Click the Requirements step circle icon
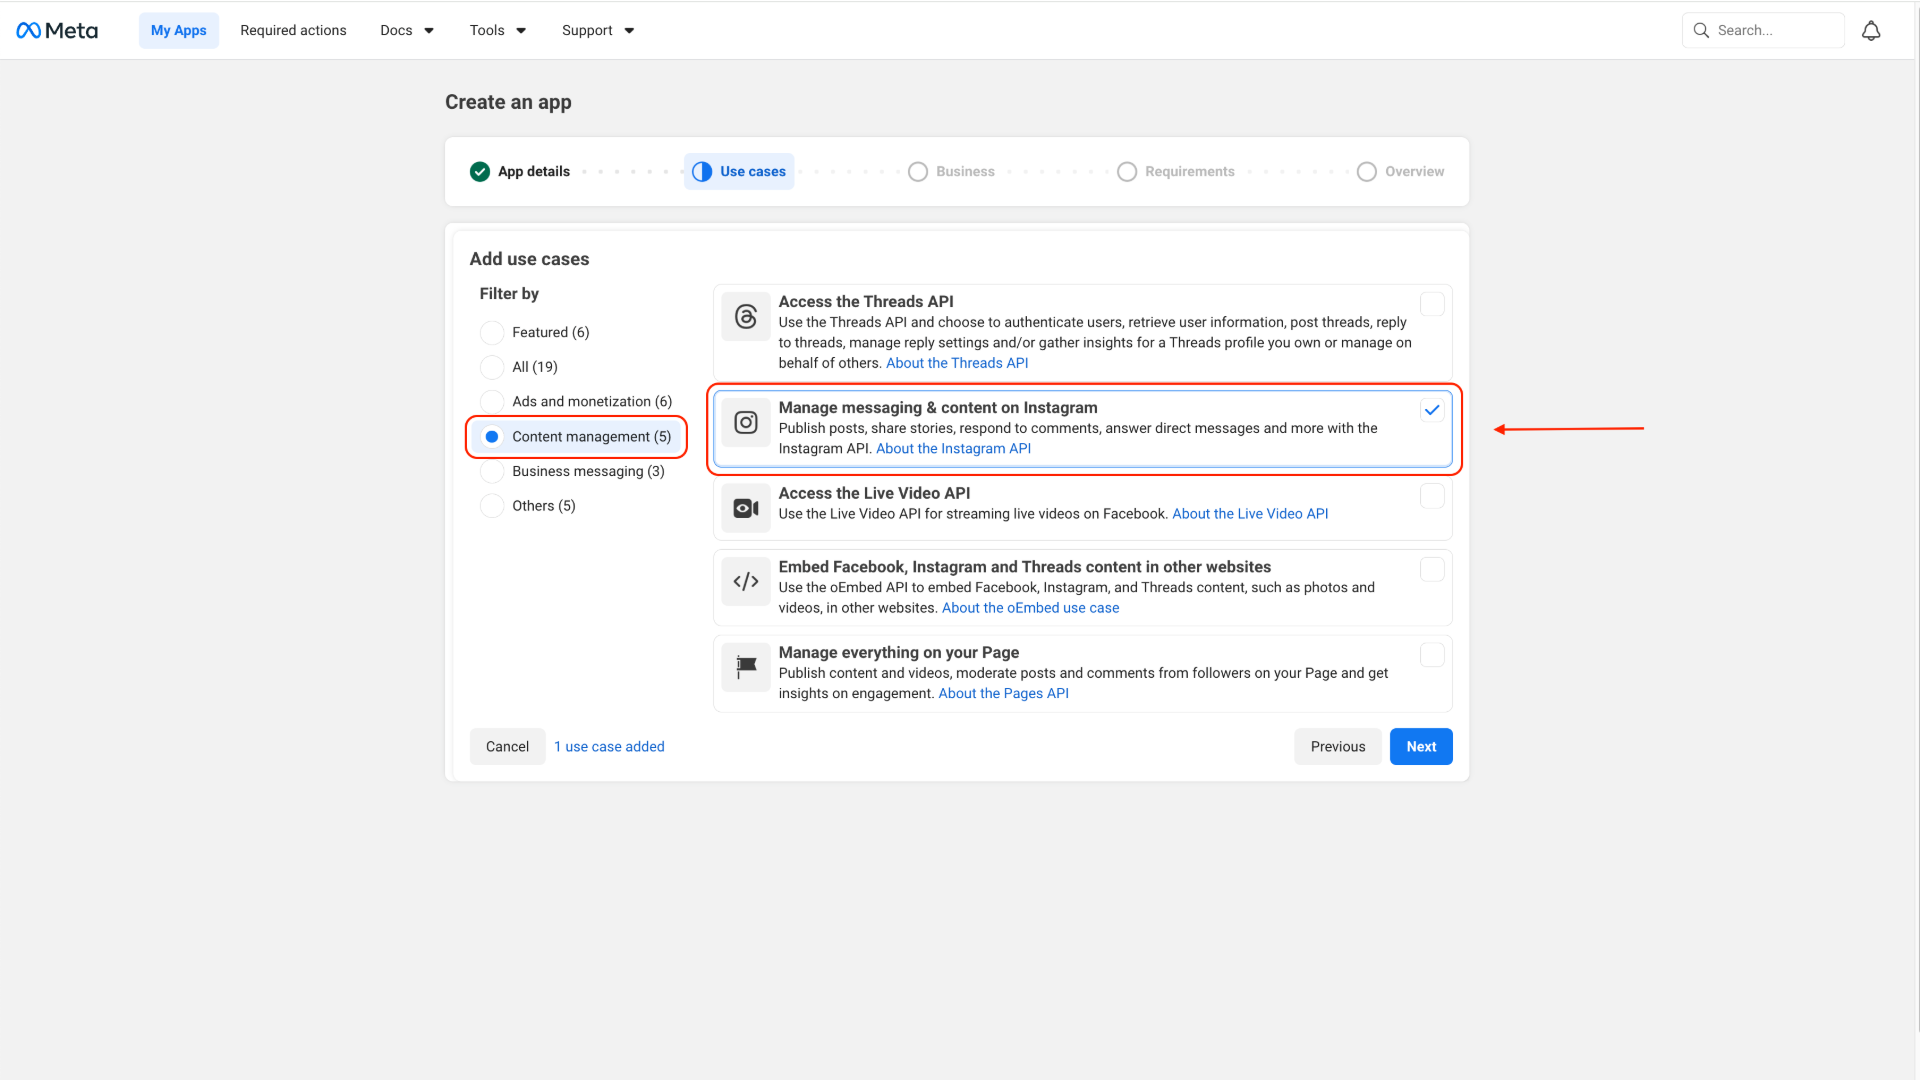 point(1127,171)
